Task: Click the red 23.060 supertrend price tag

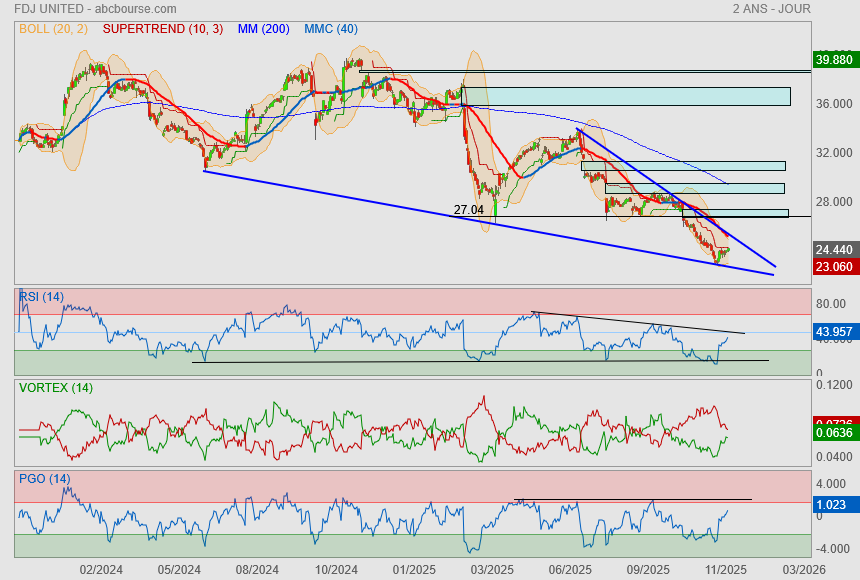Action: point(834,266)
